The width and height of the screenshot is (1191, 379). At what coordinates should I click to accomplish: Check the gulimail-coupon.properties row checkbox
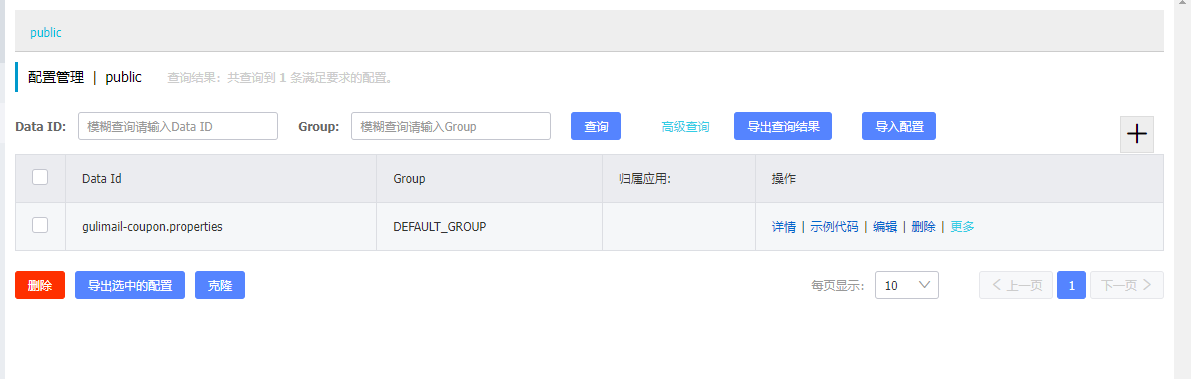(40, 225)
